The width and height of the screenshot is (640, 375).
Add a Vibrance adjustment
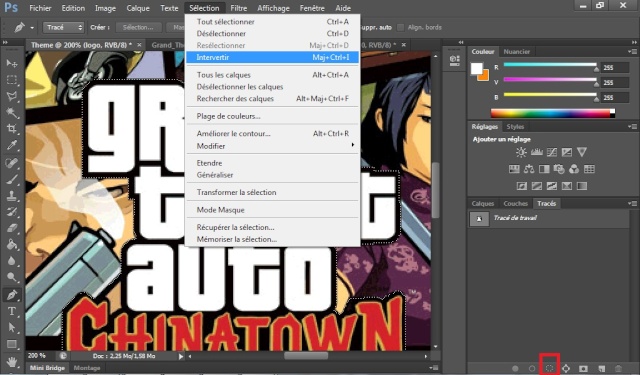[582, 152]
